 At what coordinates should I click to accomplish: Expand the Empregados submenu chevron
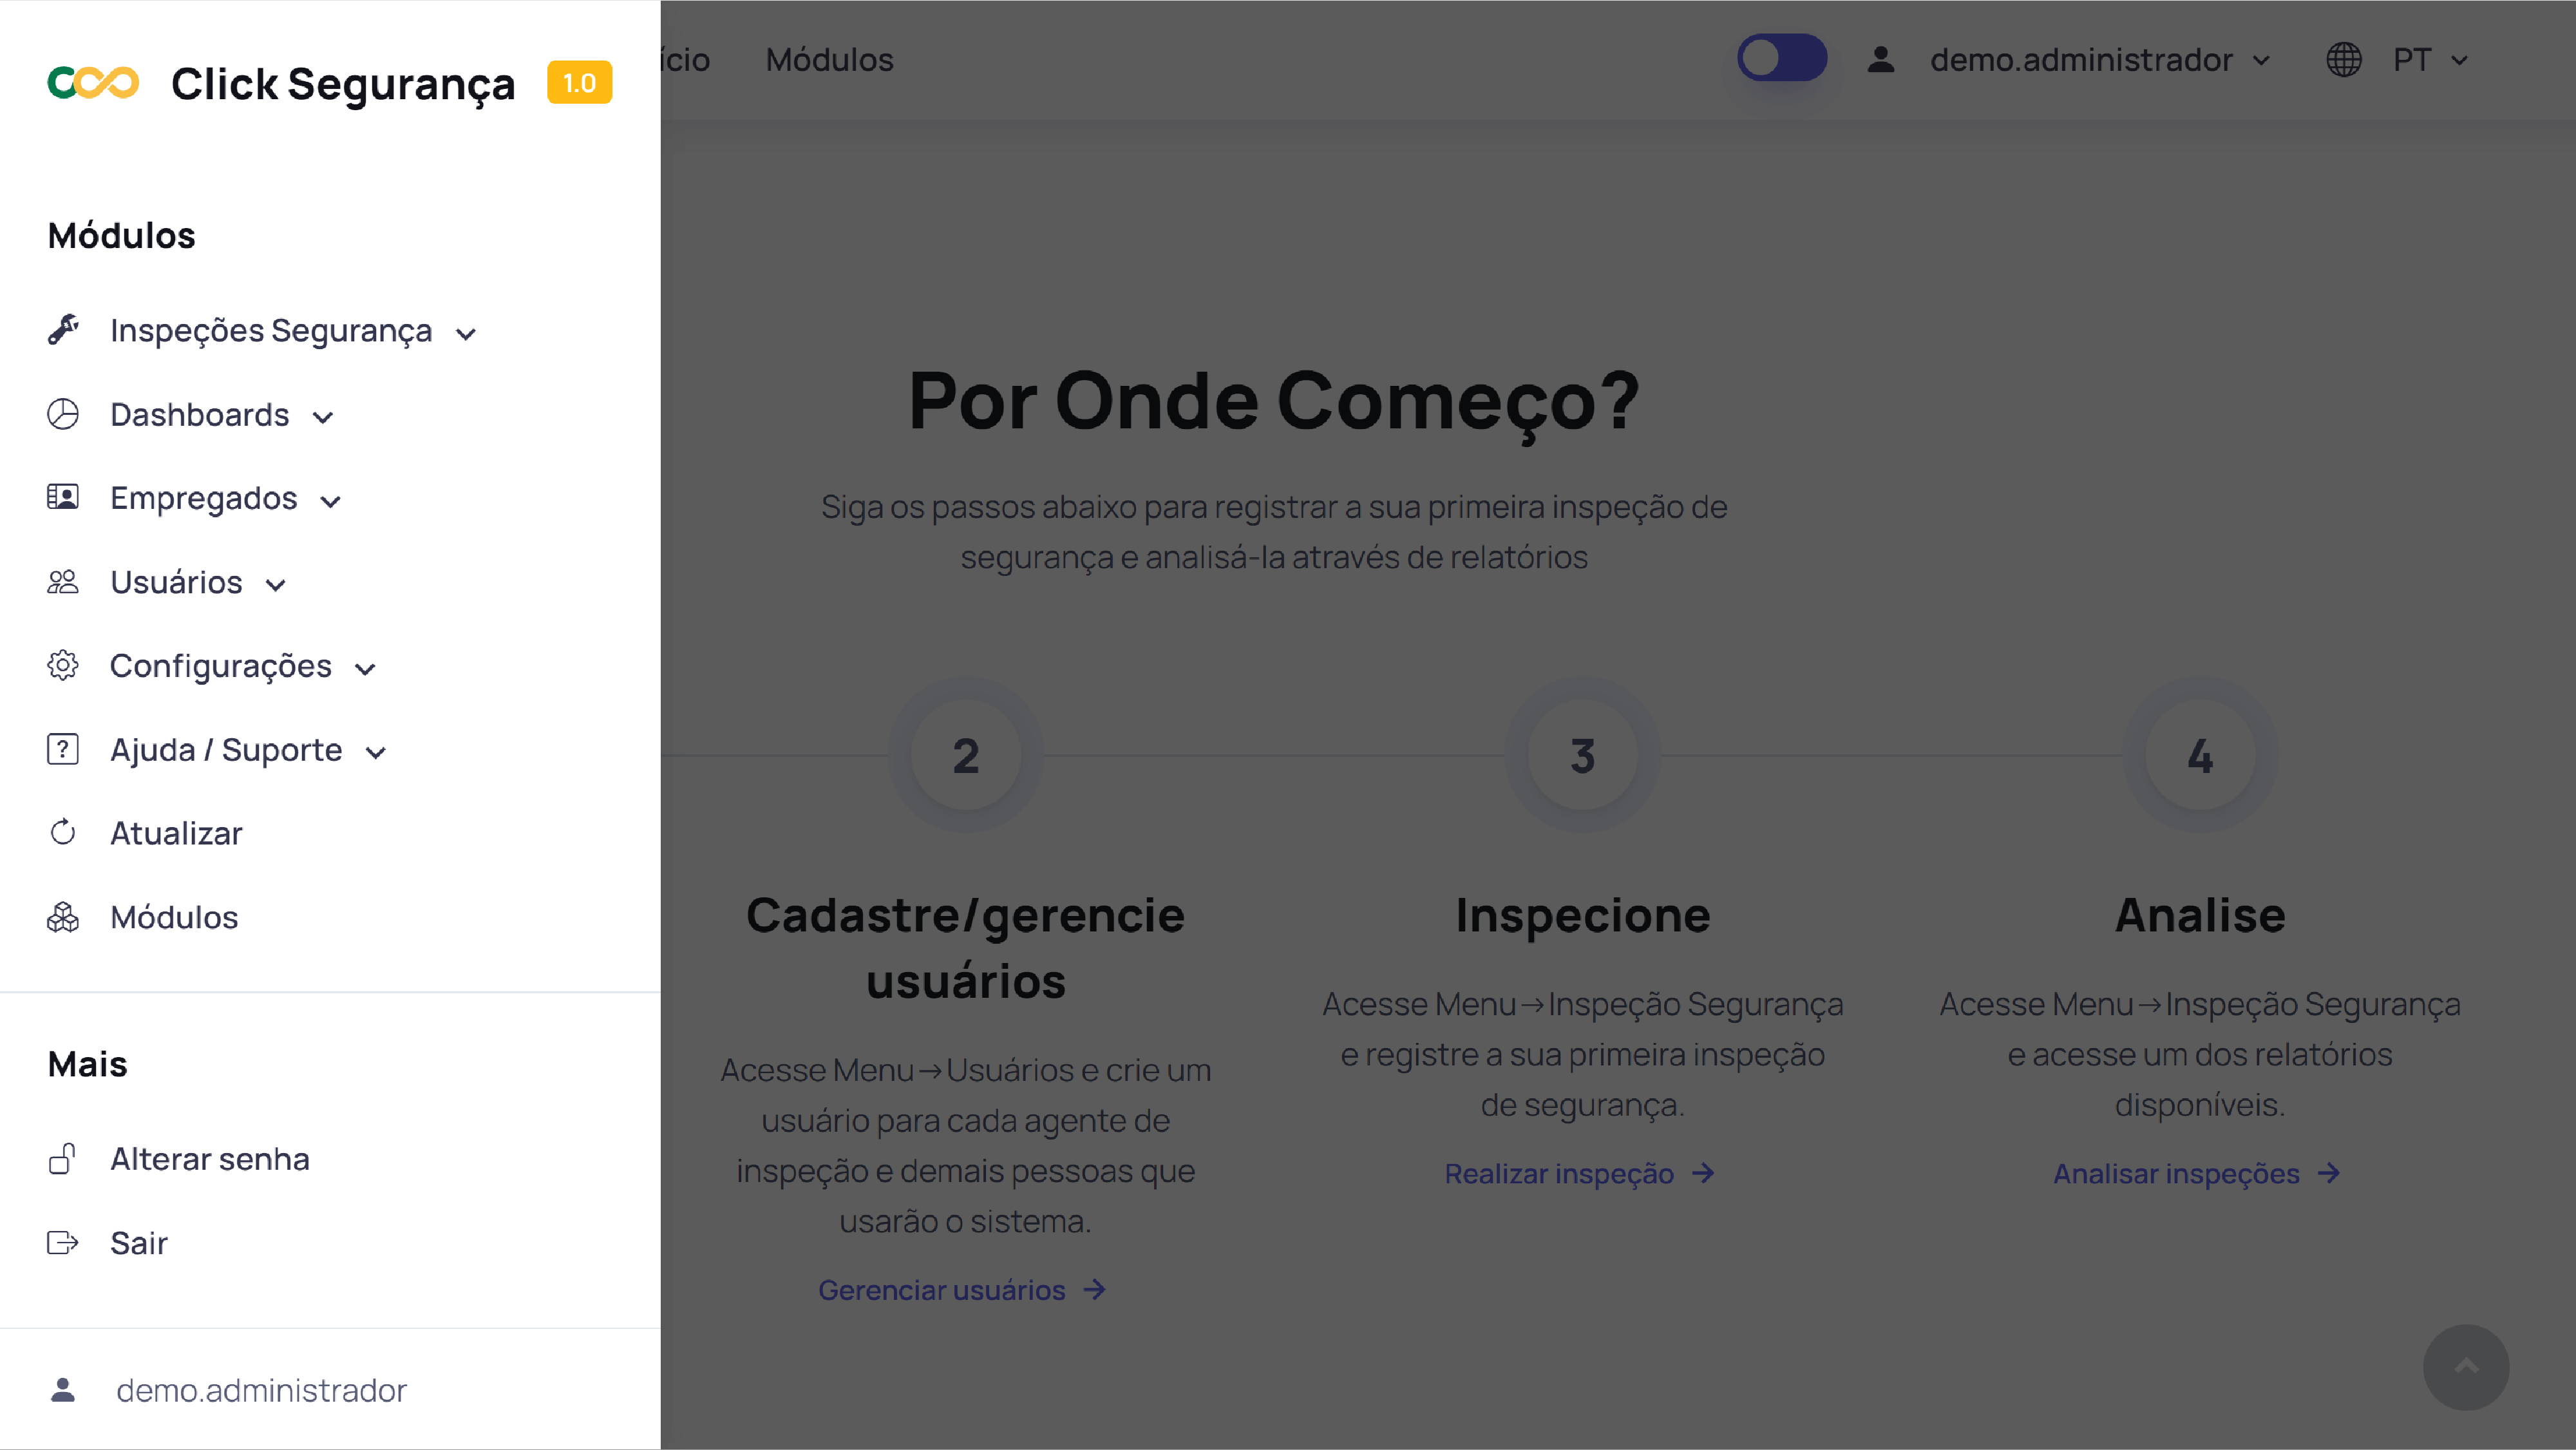click(x=331, y=502)
